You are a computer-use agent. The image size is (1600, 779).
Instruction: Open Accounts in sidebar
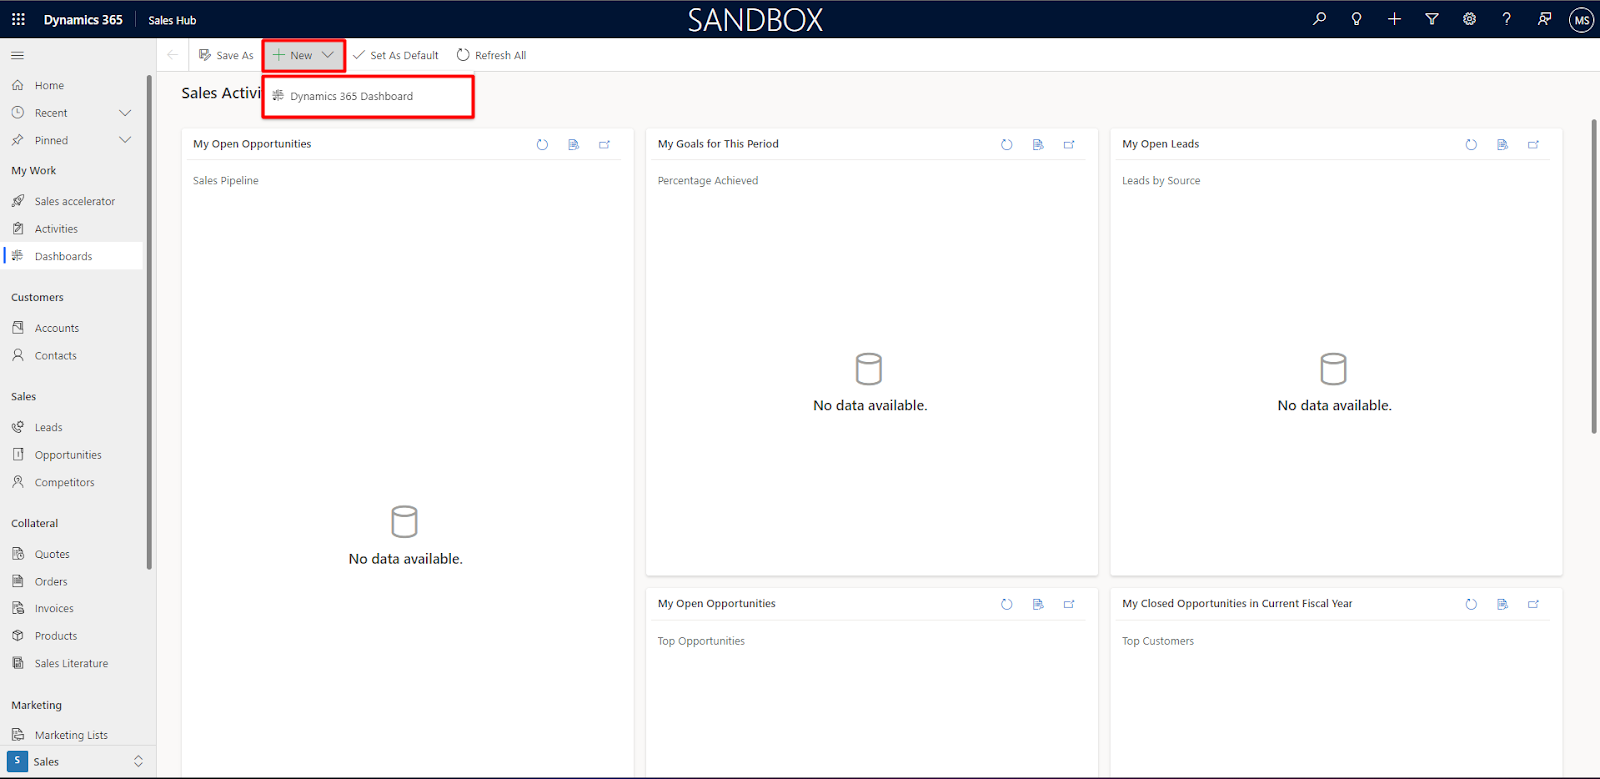(73, 328)
